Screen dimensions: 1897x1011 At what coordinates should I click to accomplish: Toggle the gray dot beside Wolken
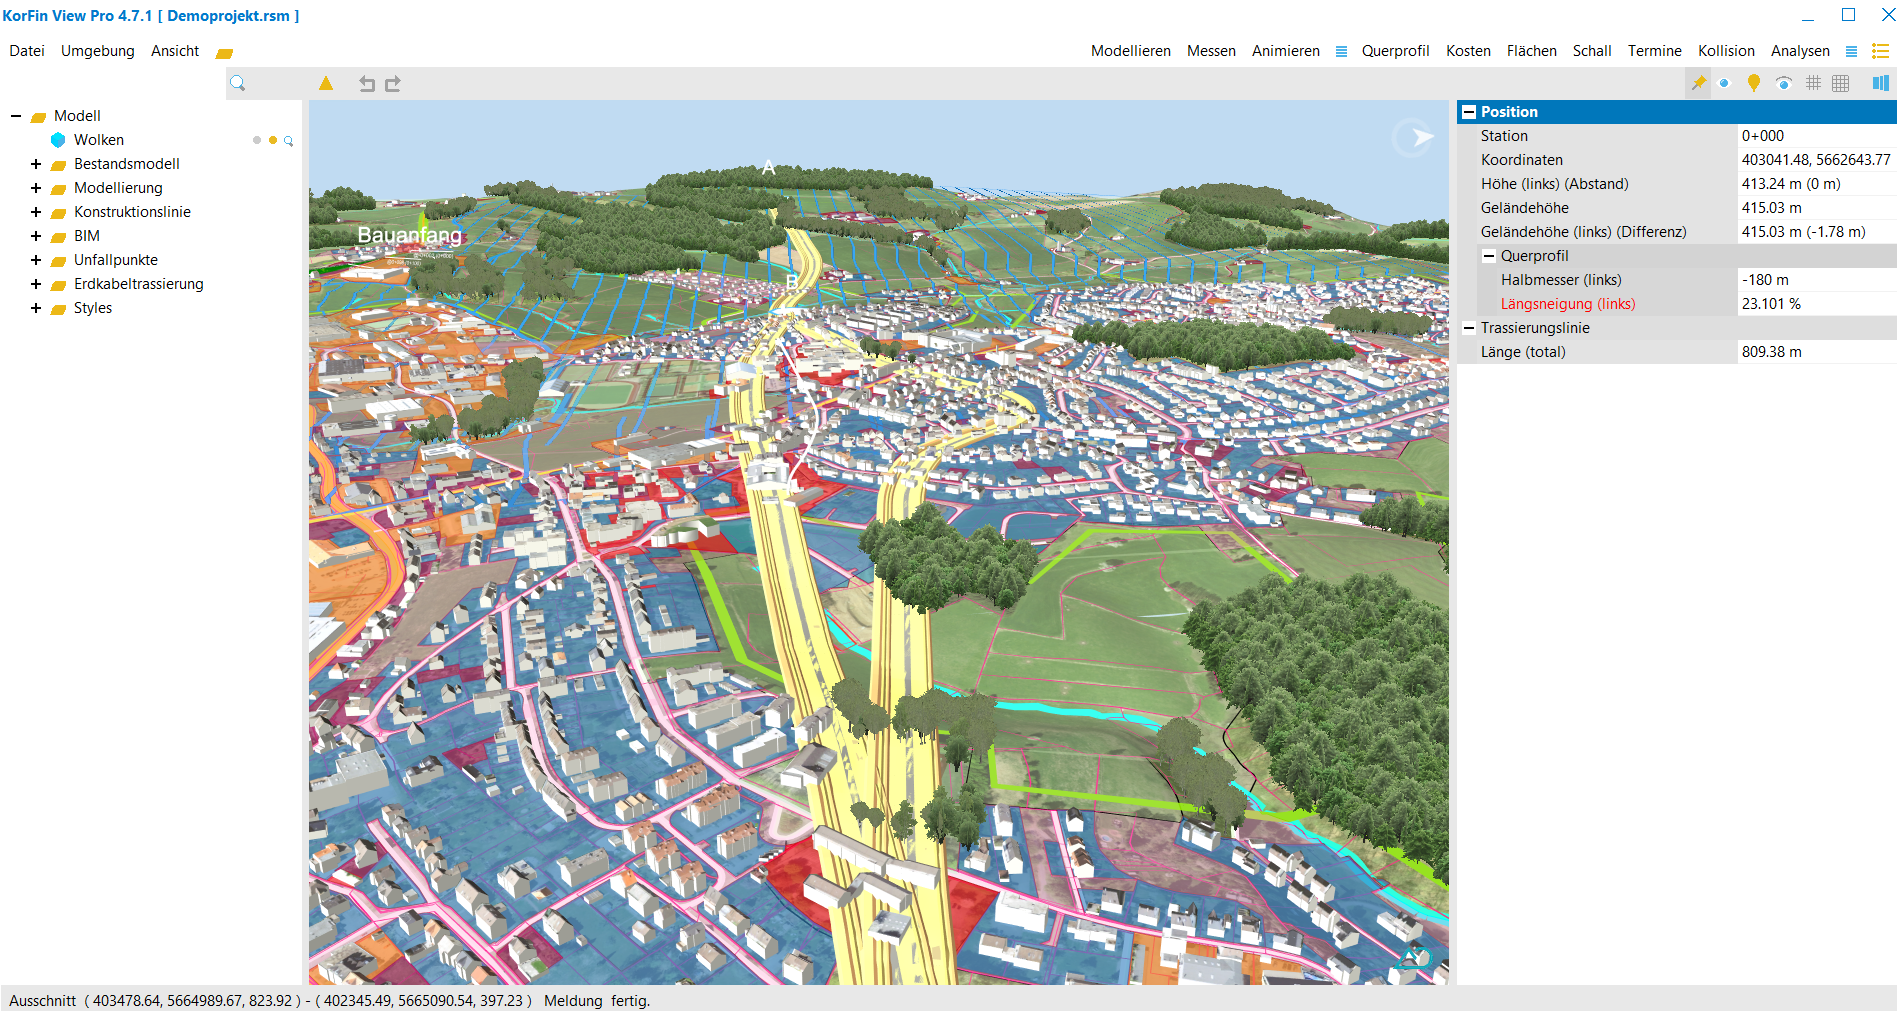pyautogui.click(x=257, y=141)
